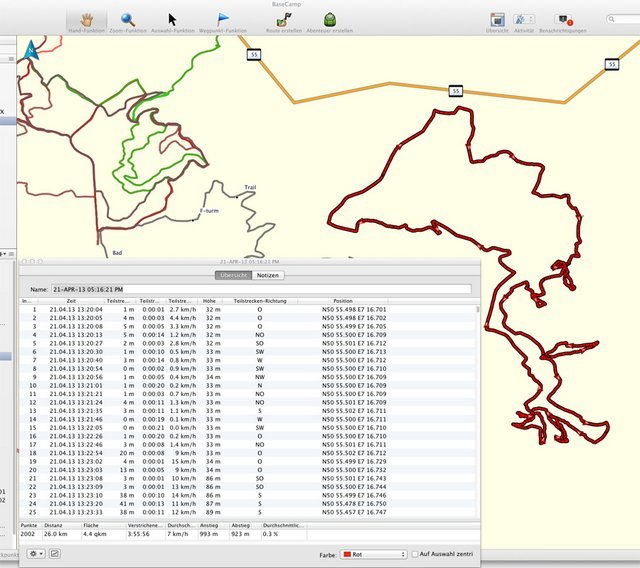
Task: Choose the Auswahl-Funktion arrow tool
Action: click(171, 20)
